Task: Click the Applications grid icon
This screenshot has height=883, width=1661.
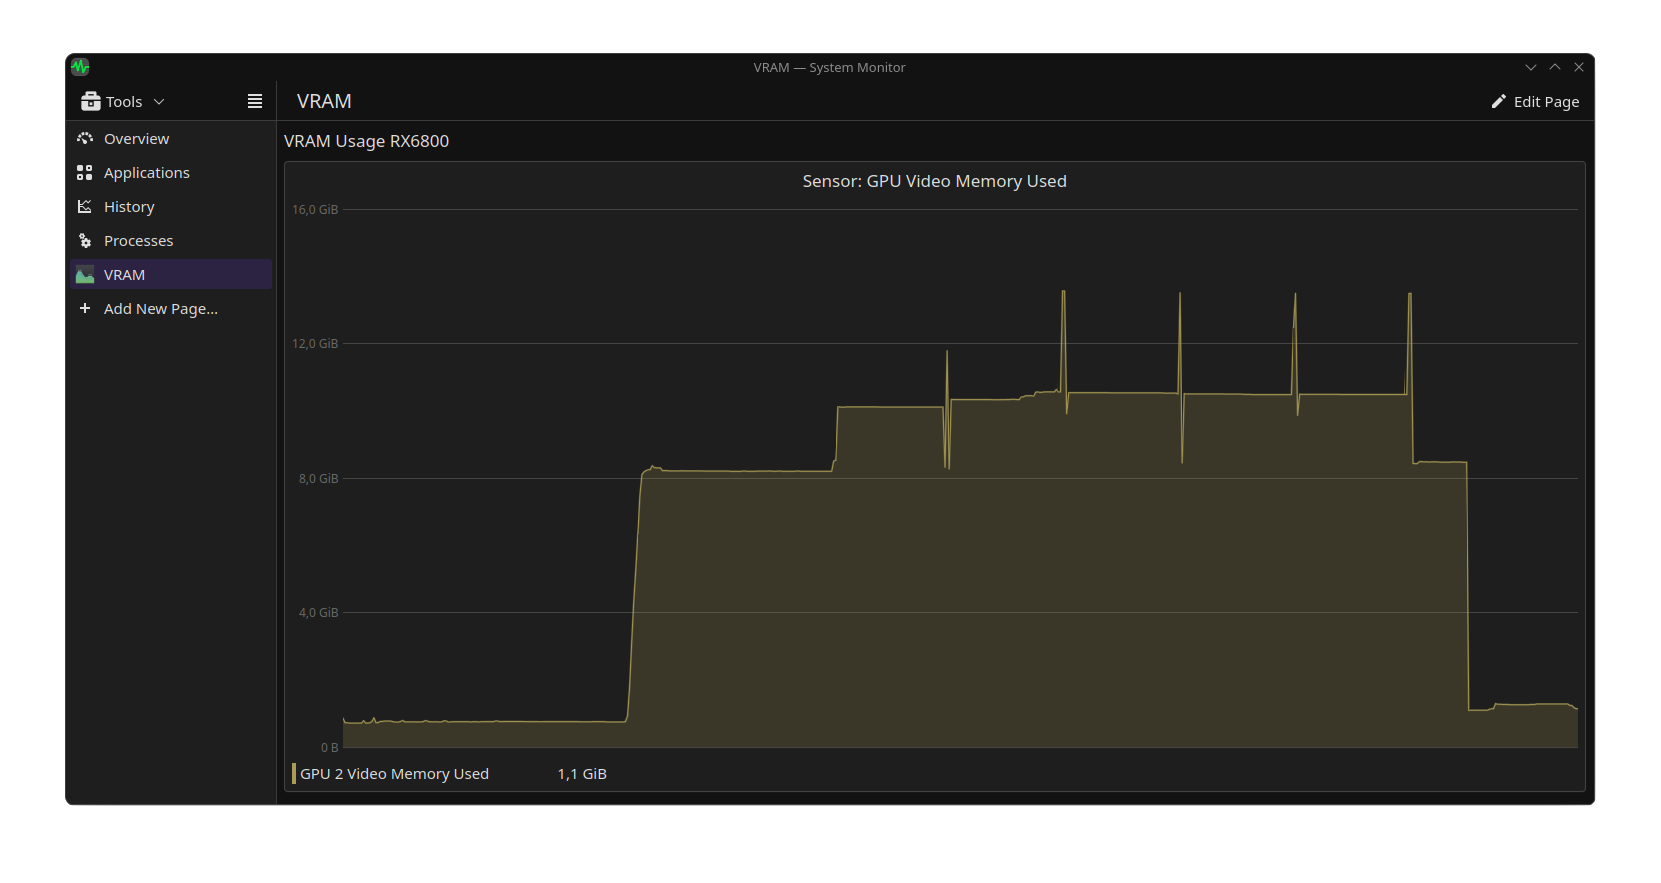Action: coord(85,172)
